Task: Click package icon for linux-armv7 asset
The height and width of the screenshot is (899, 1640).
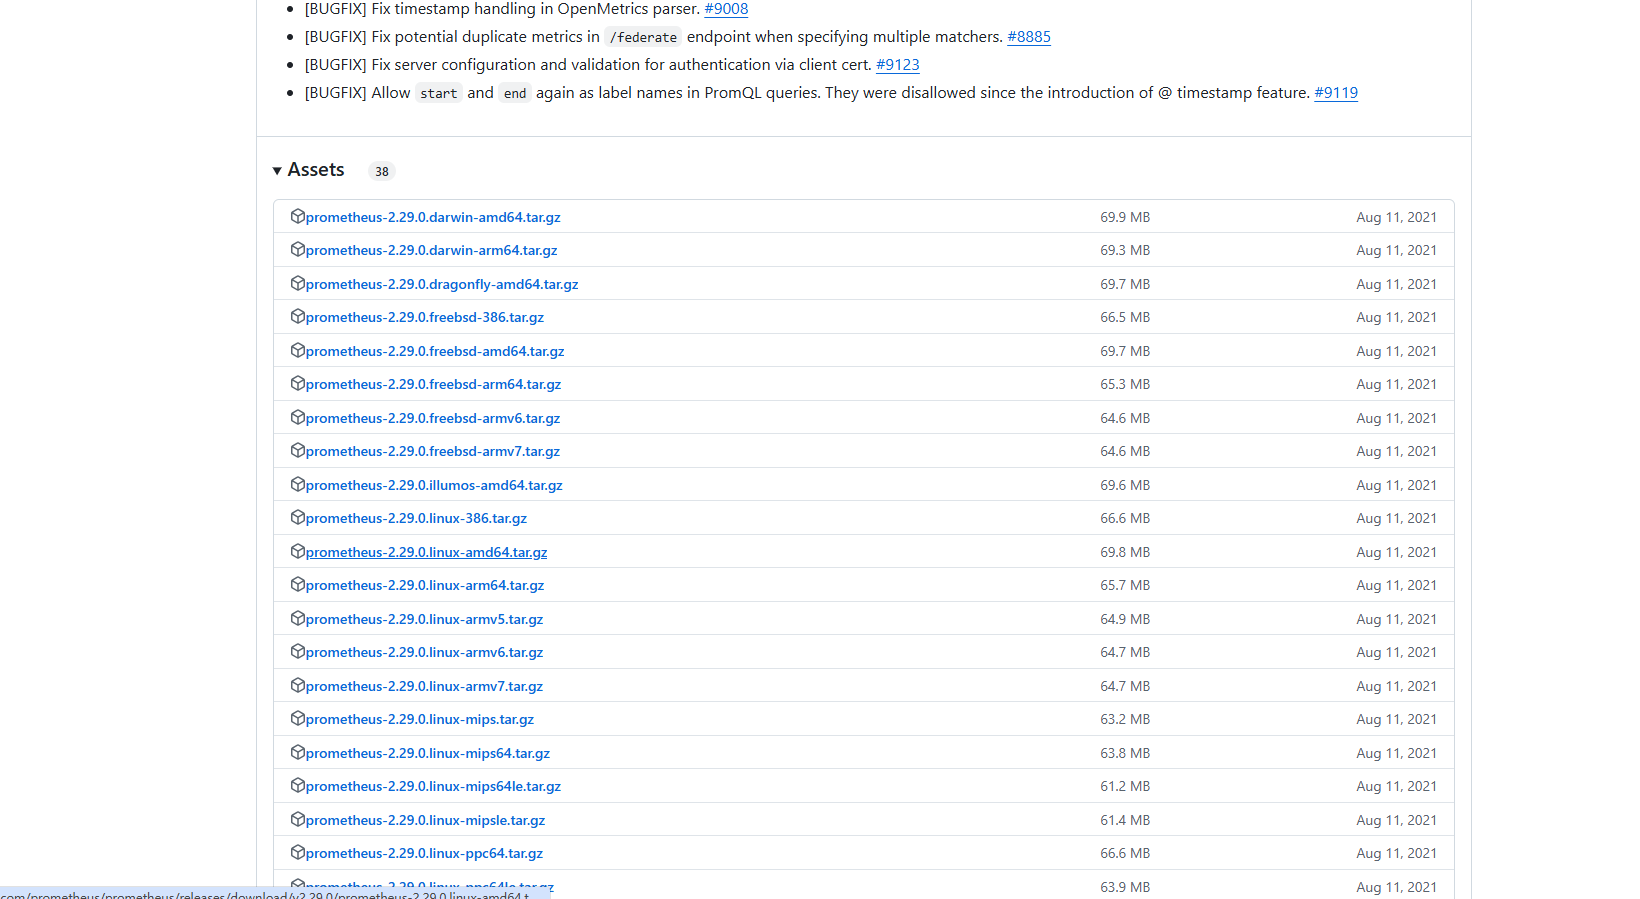Action: pyautogui.click(x=297, y=685)
